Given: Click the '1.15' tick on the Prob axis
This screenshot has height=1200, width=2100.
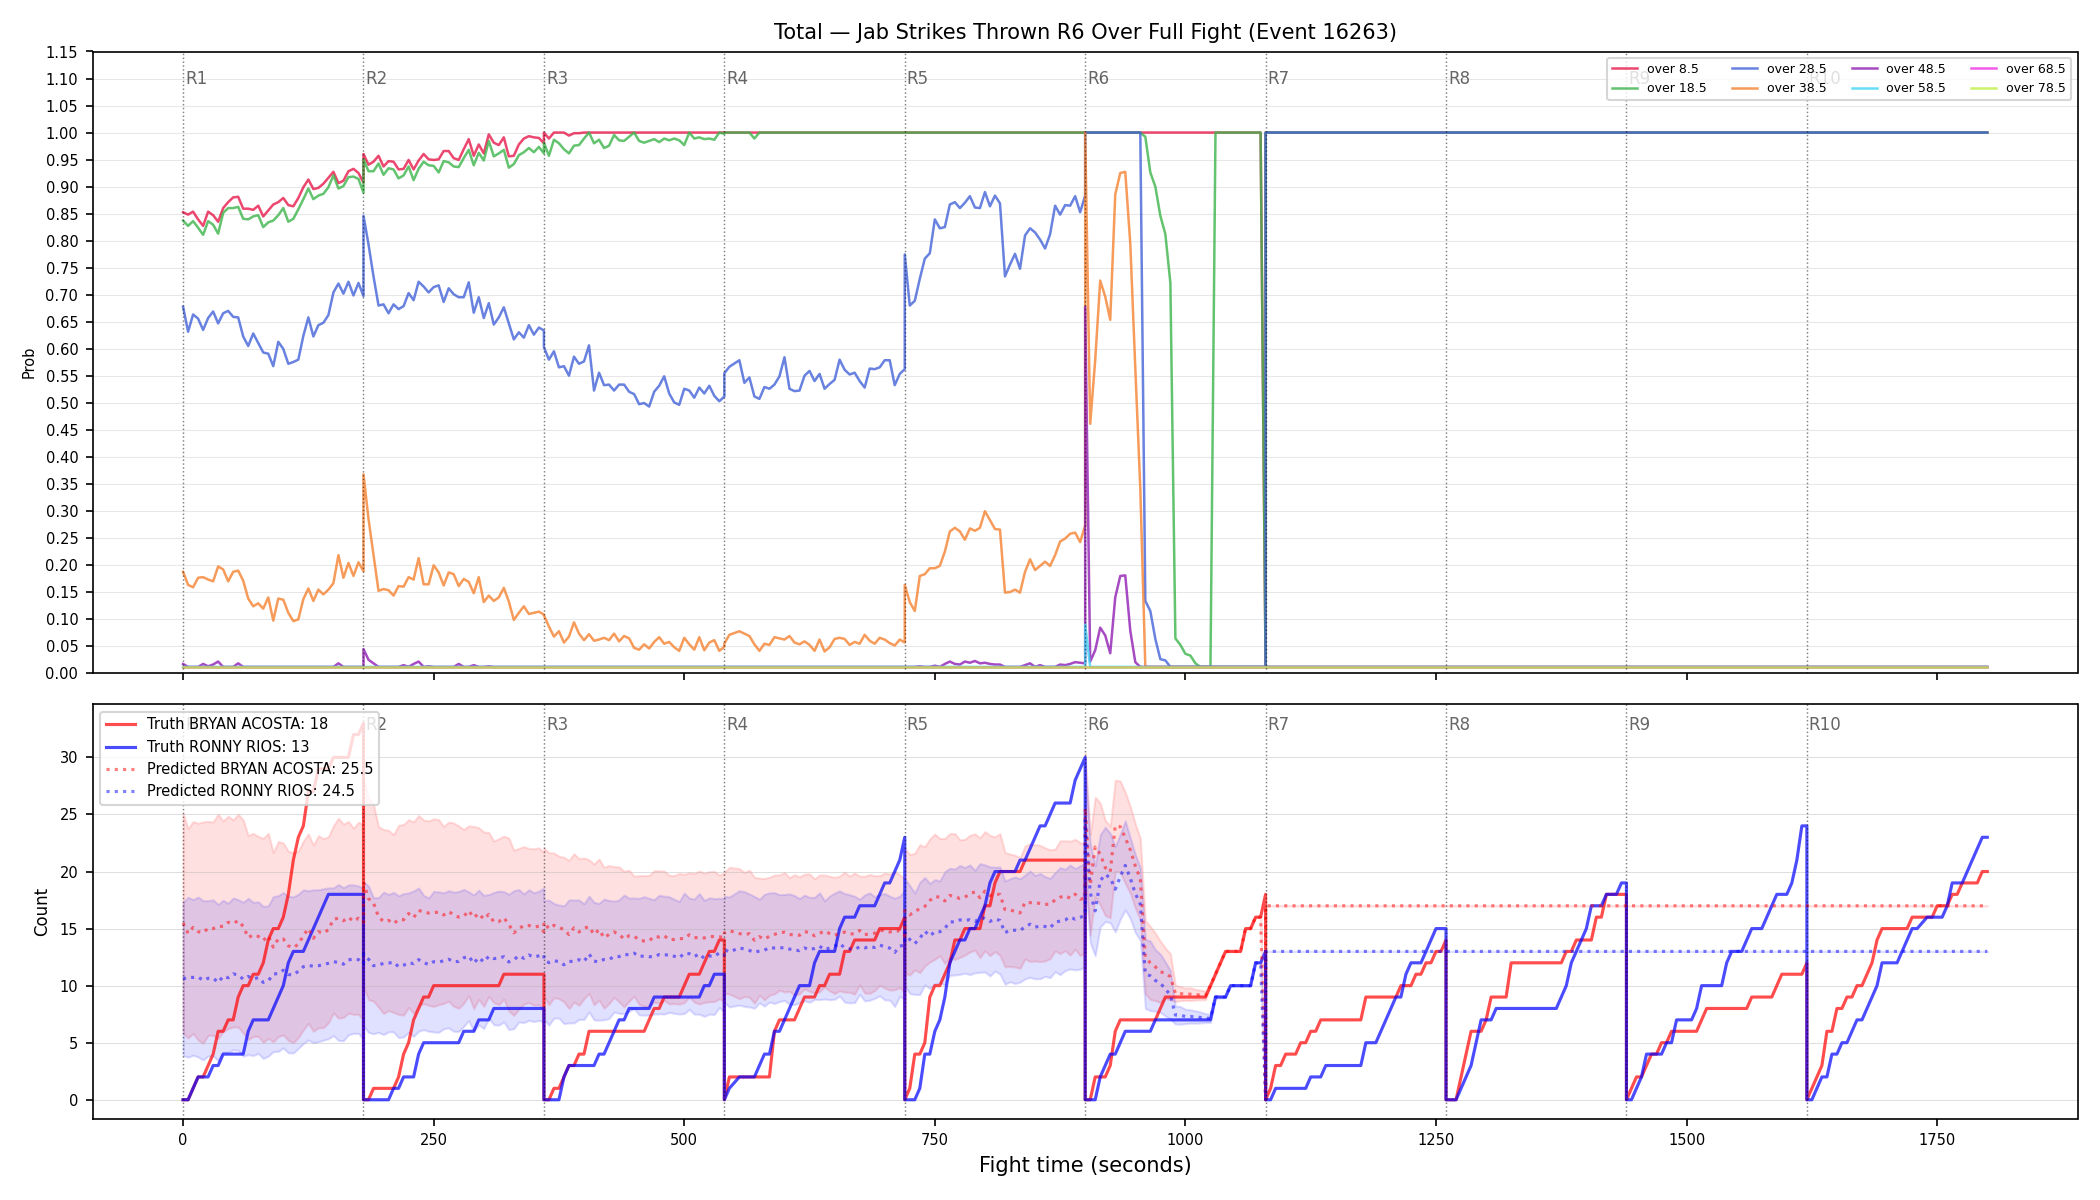Looking at the screenshot, I should pyautogui.click(x=62, y=52).
